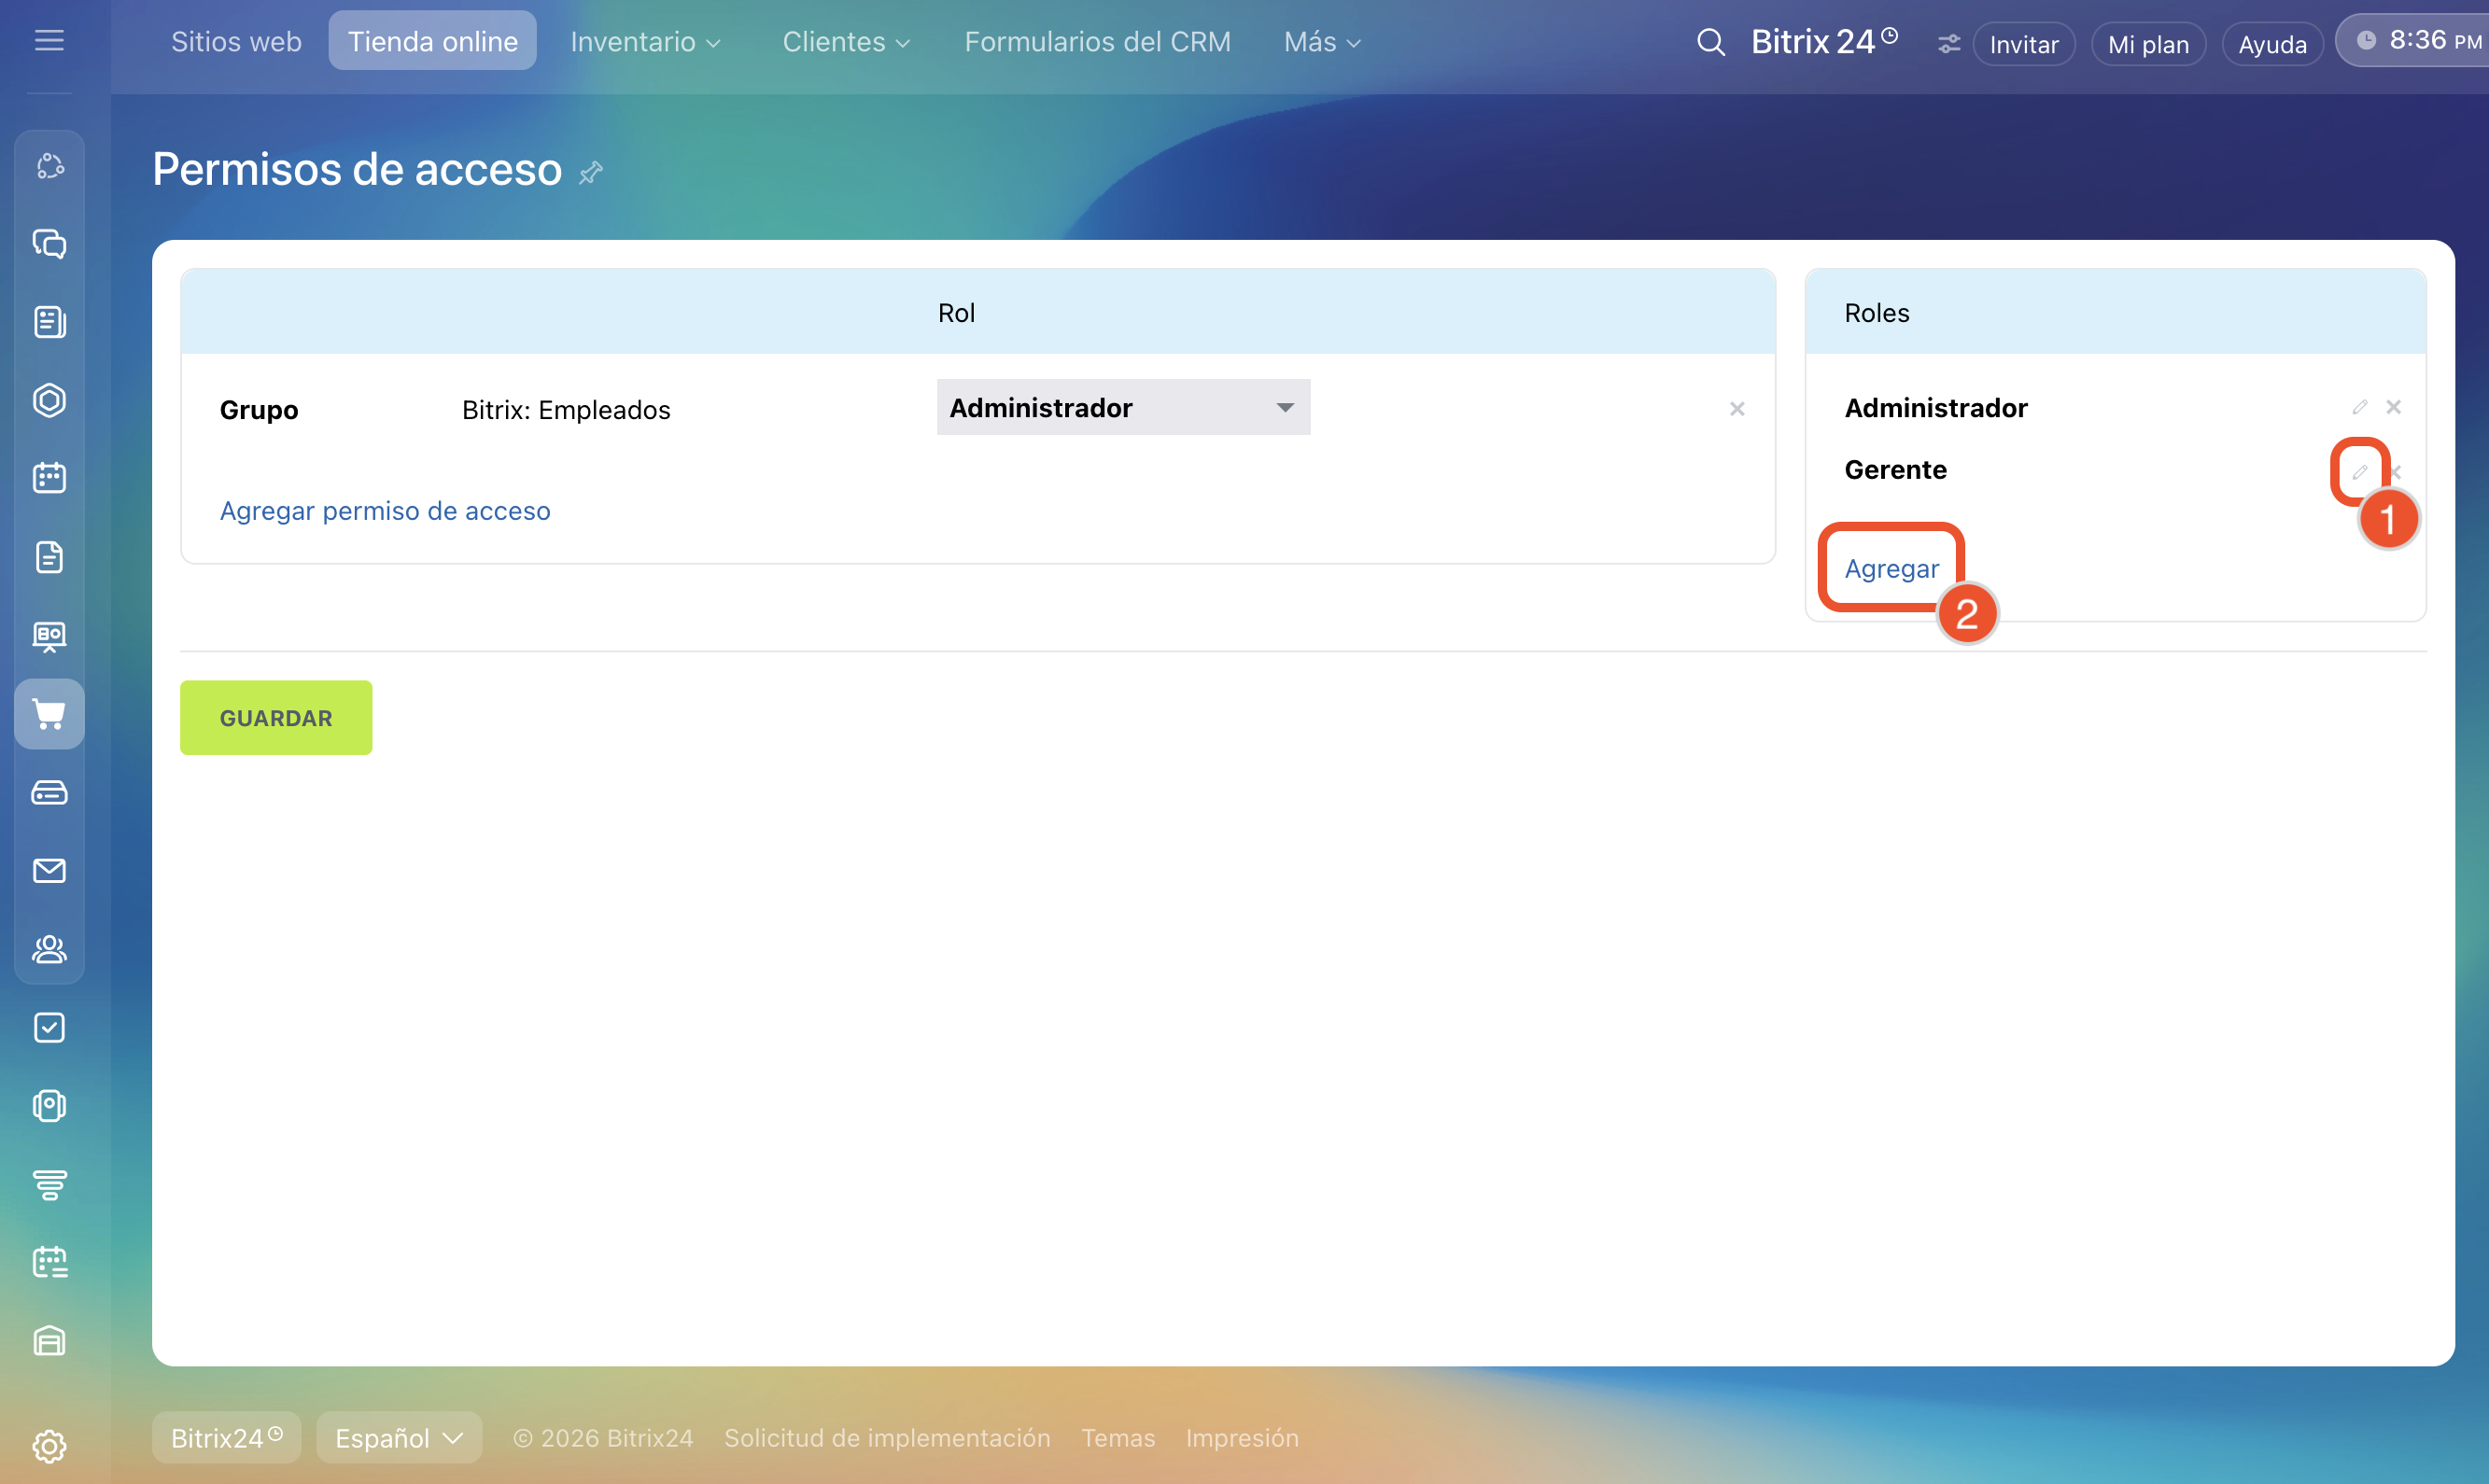
Task: Click the search magnifier icon
Action: (1710, 42)
